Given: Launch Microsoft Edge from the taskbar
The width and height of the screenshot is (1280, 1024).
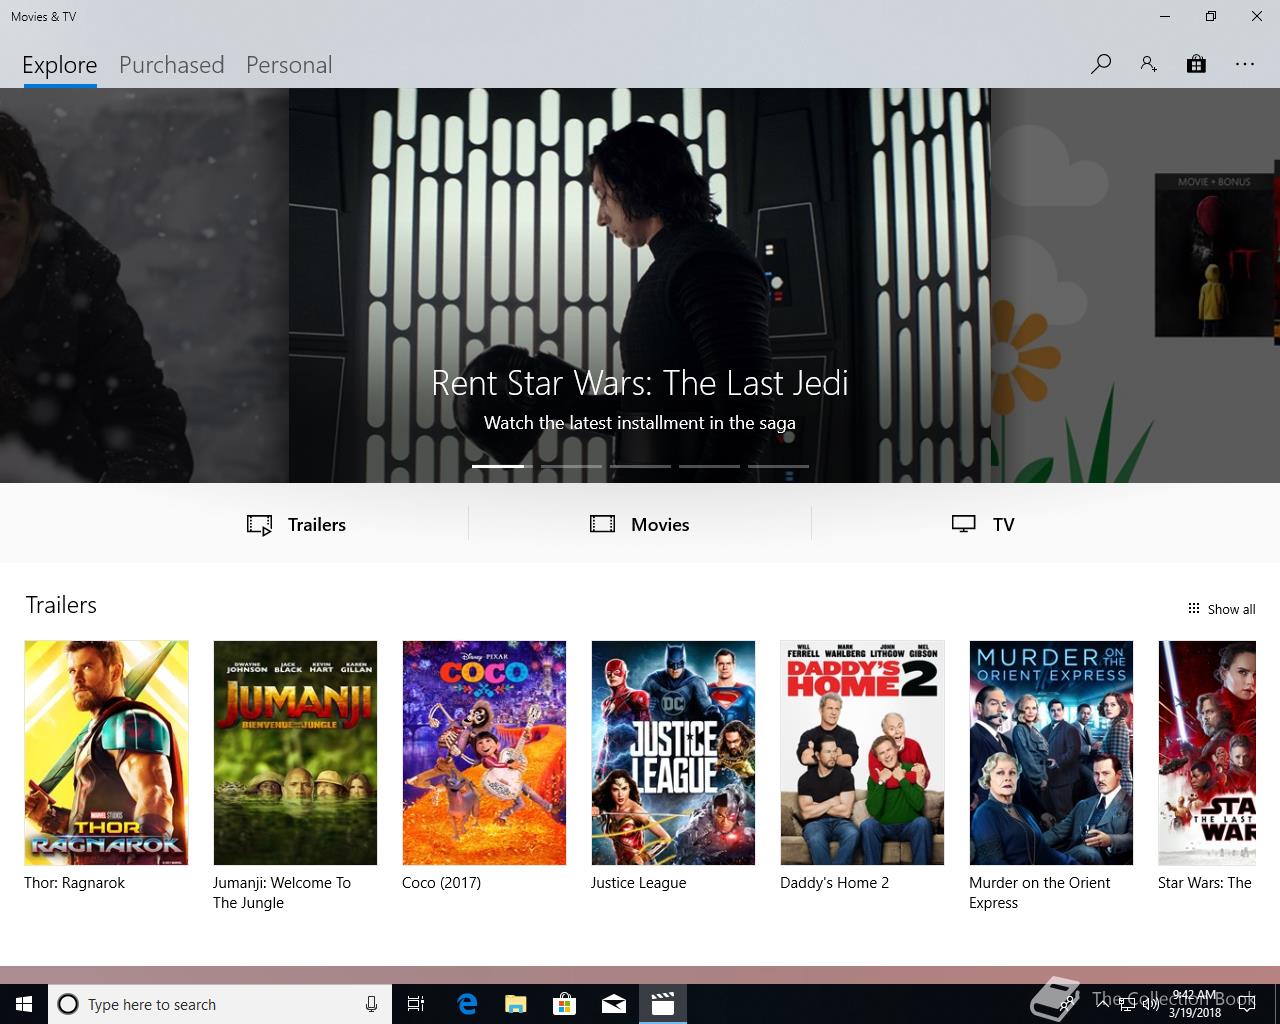Looking at the screenshot, I should point(467,1004).
